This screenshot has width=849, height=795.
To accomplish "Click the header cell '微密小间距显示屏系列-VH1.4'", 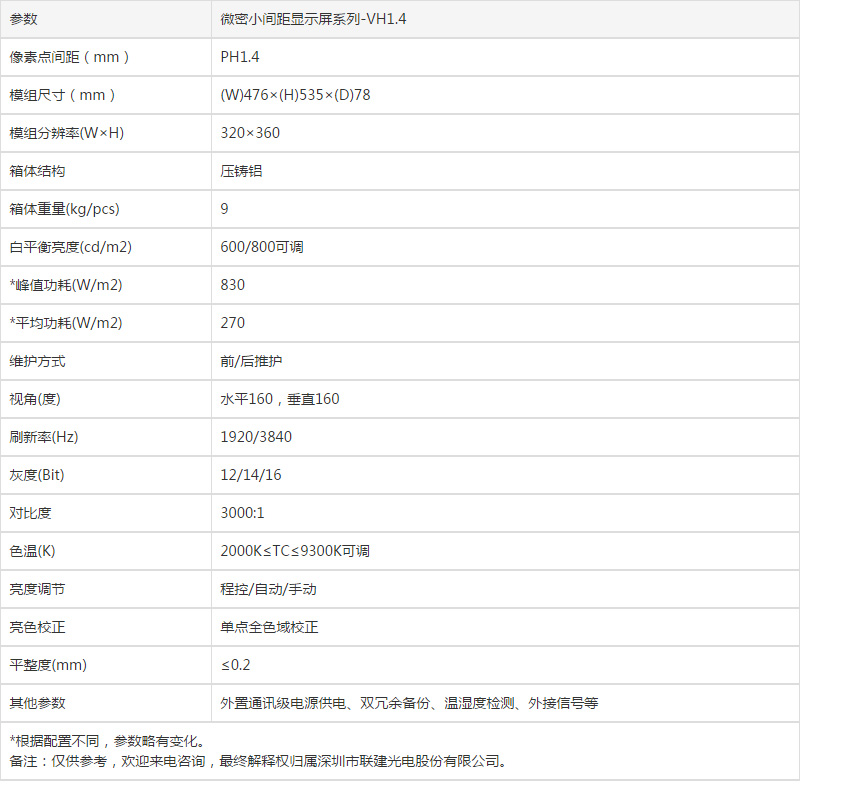I will pyautogui.click(x=313, y=19).
